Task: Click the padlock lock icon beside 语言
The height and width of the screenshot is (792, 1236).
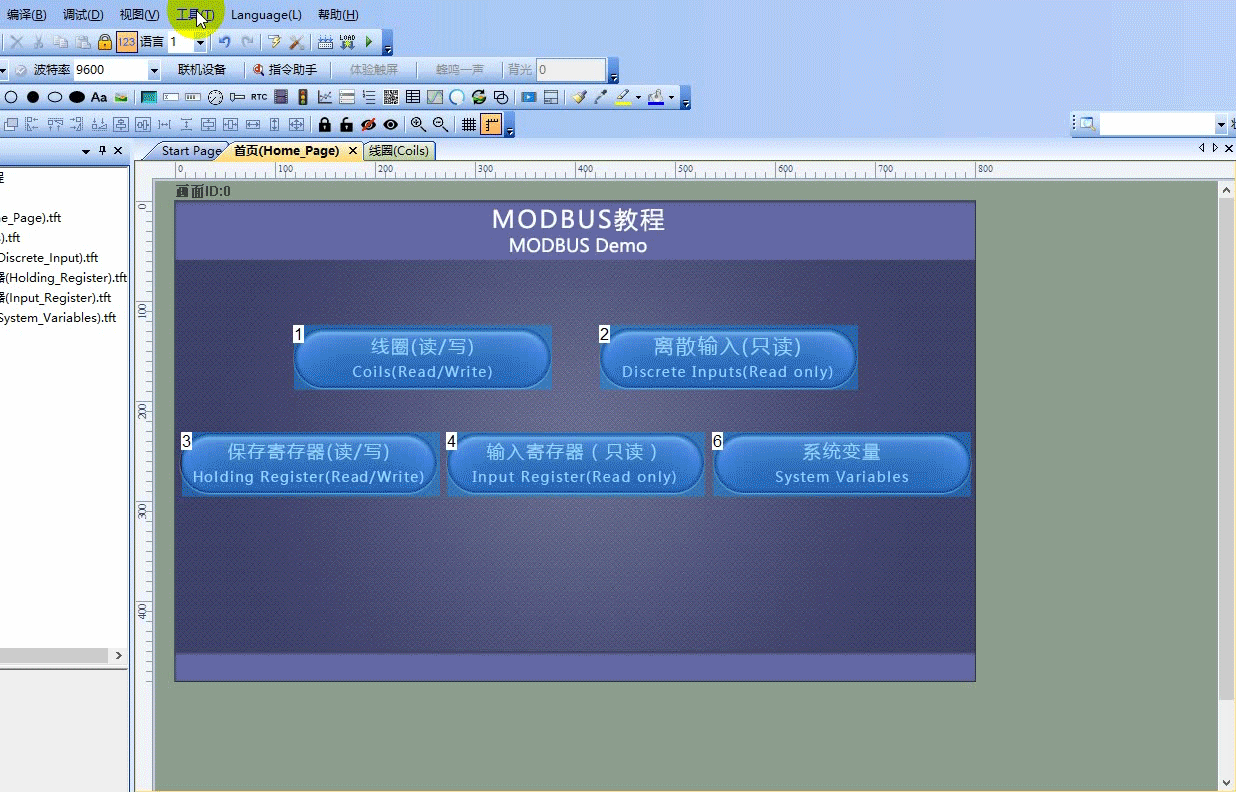Action: pos(104,42)
